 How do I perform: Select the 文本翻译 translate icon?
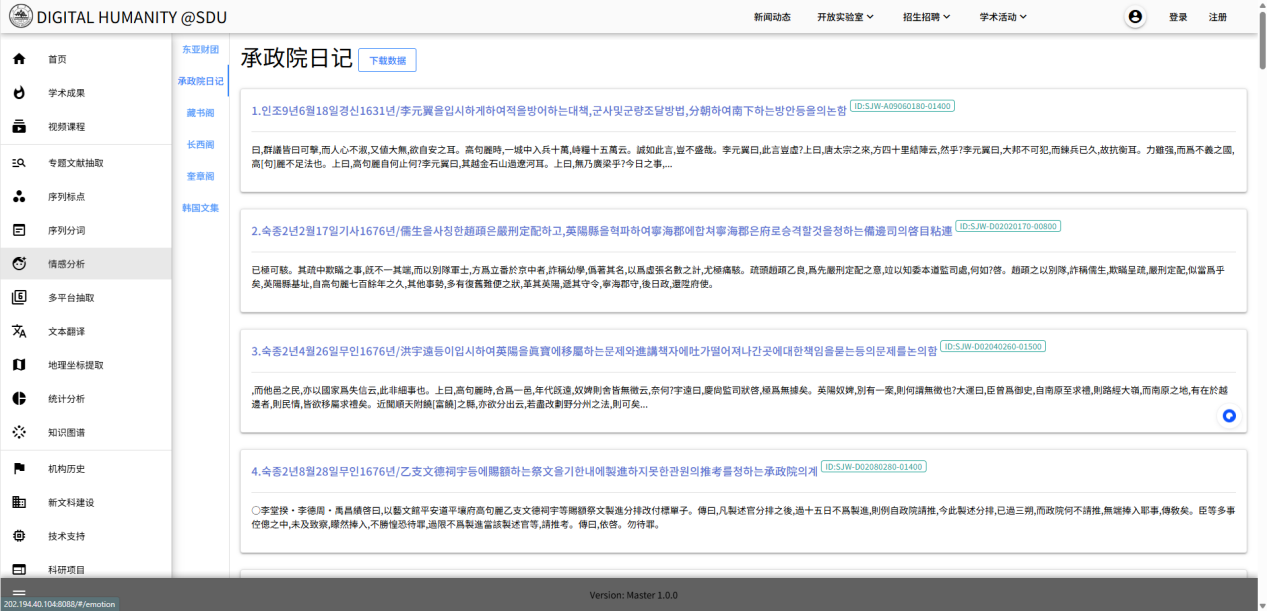point(19,331)
